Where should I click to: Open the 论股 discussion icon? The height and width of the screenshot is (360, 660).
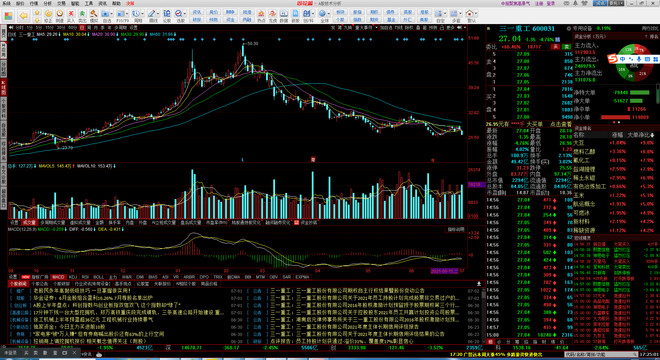[x=167, y=16]
